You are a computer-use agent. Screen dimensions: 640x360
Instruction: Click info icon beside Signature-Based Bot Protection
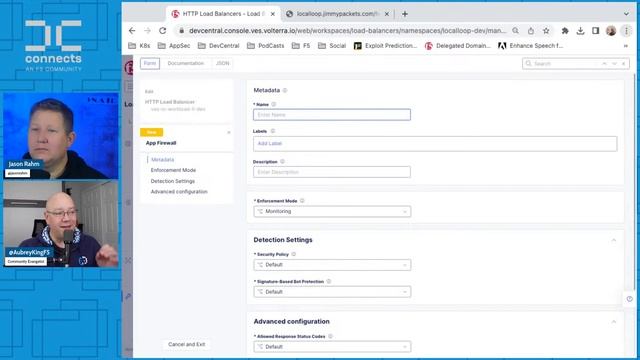click(x=329, y=281)
